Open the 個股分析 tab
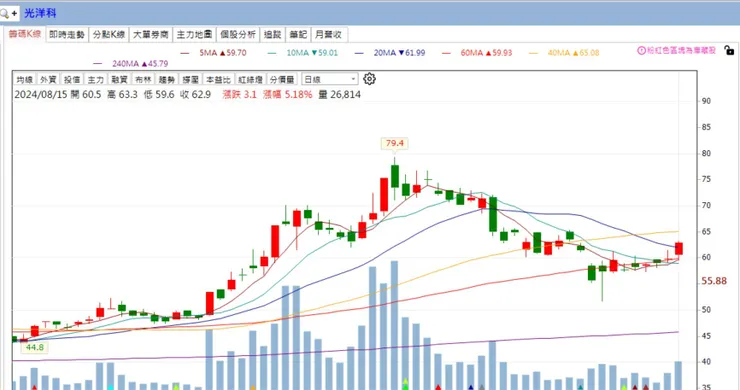This screenshot has width=740, height=390. 238,34
